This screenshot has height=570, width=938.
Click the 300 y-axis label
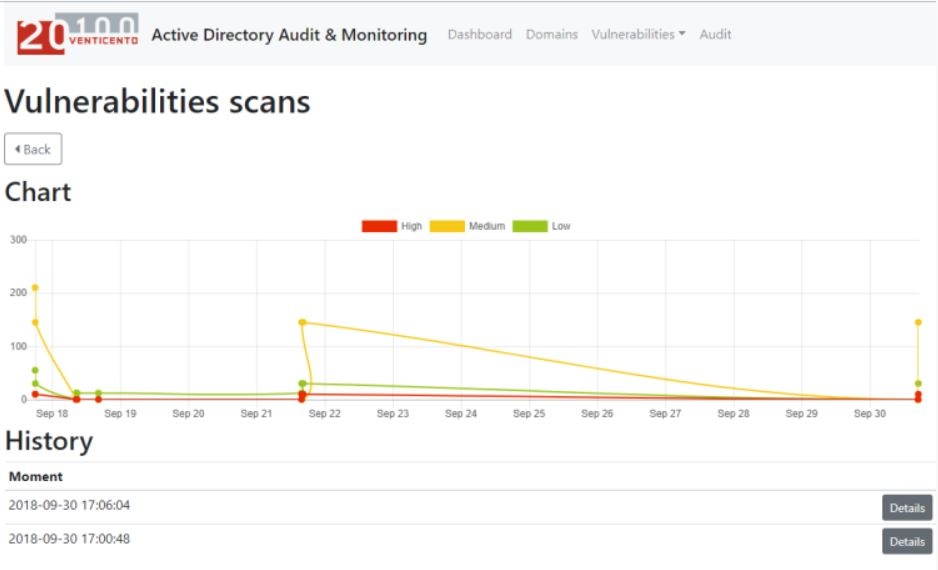[19, 240]
